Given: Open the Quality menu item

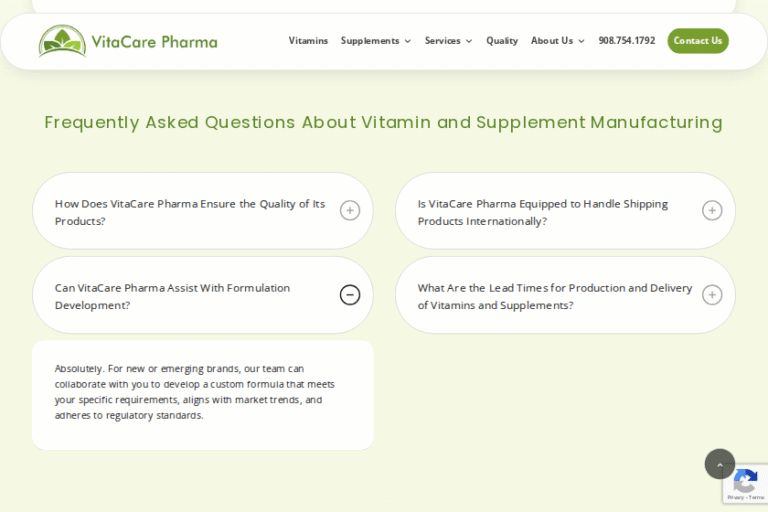Looking at the screenshot, I should (x=502, y=41).
